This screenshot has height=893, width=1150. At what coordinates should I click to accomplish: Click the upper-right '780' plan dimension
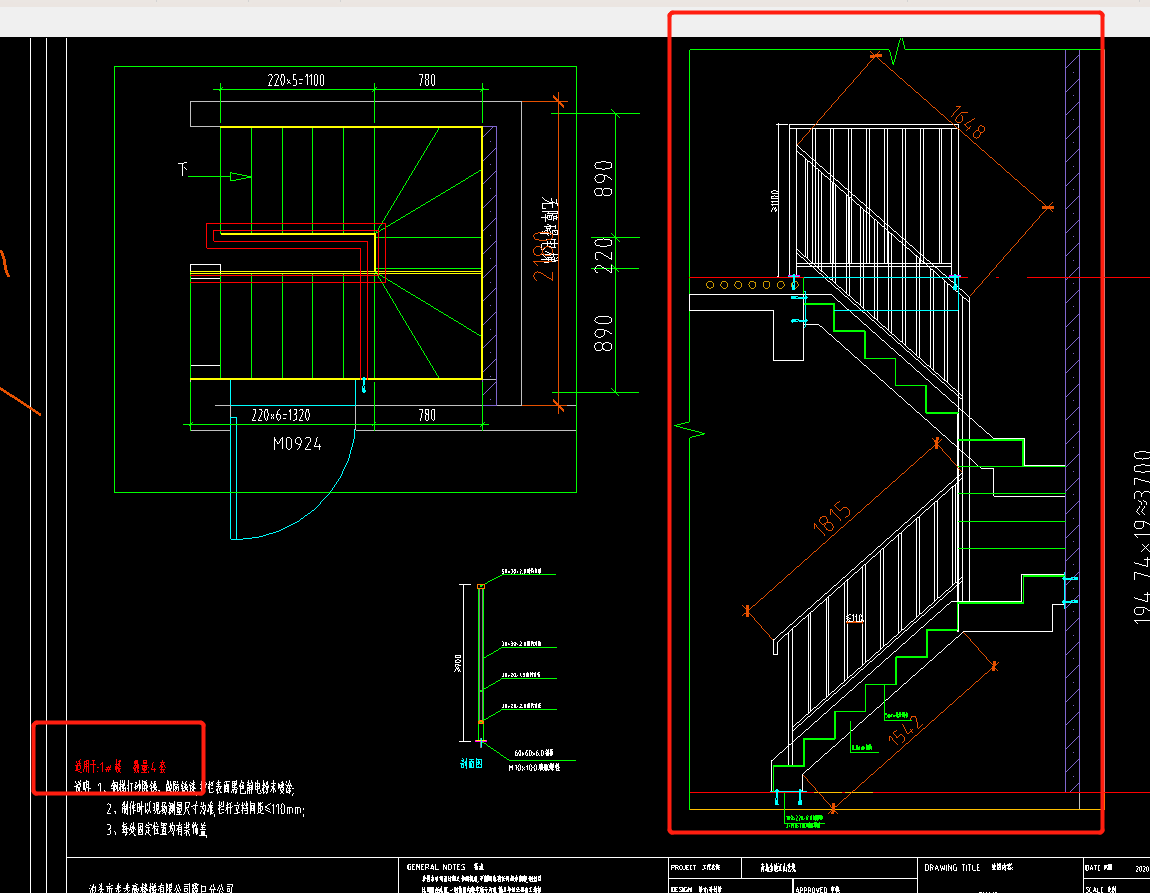(427, 80)
